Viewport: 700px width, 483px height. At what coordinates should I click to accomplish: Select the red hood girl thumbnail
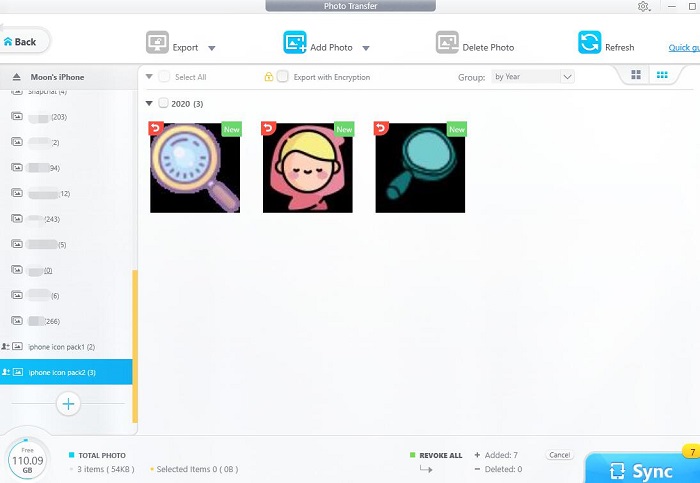click(308, 168)
